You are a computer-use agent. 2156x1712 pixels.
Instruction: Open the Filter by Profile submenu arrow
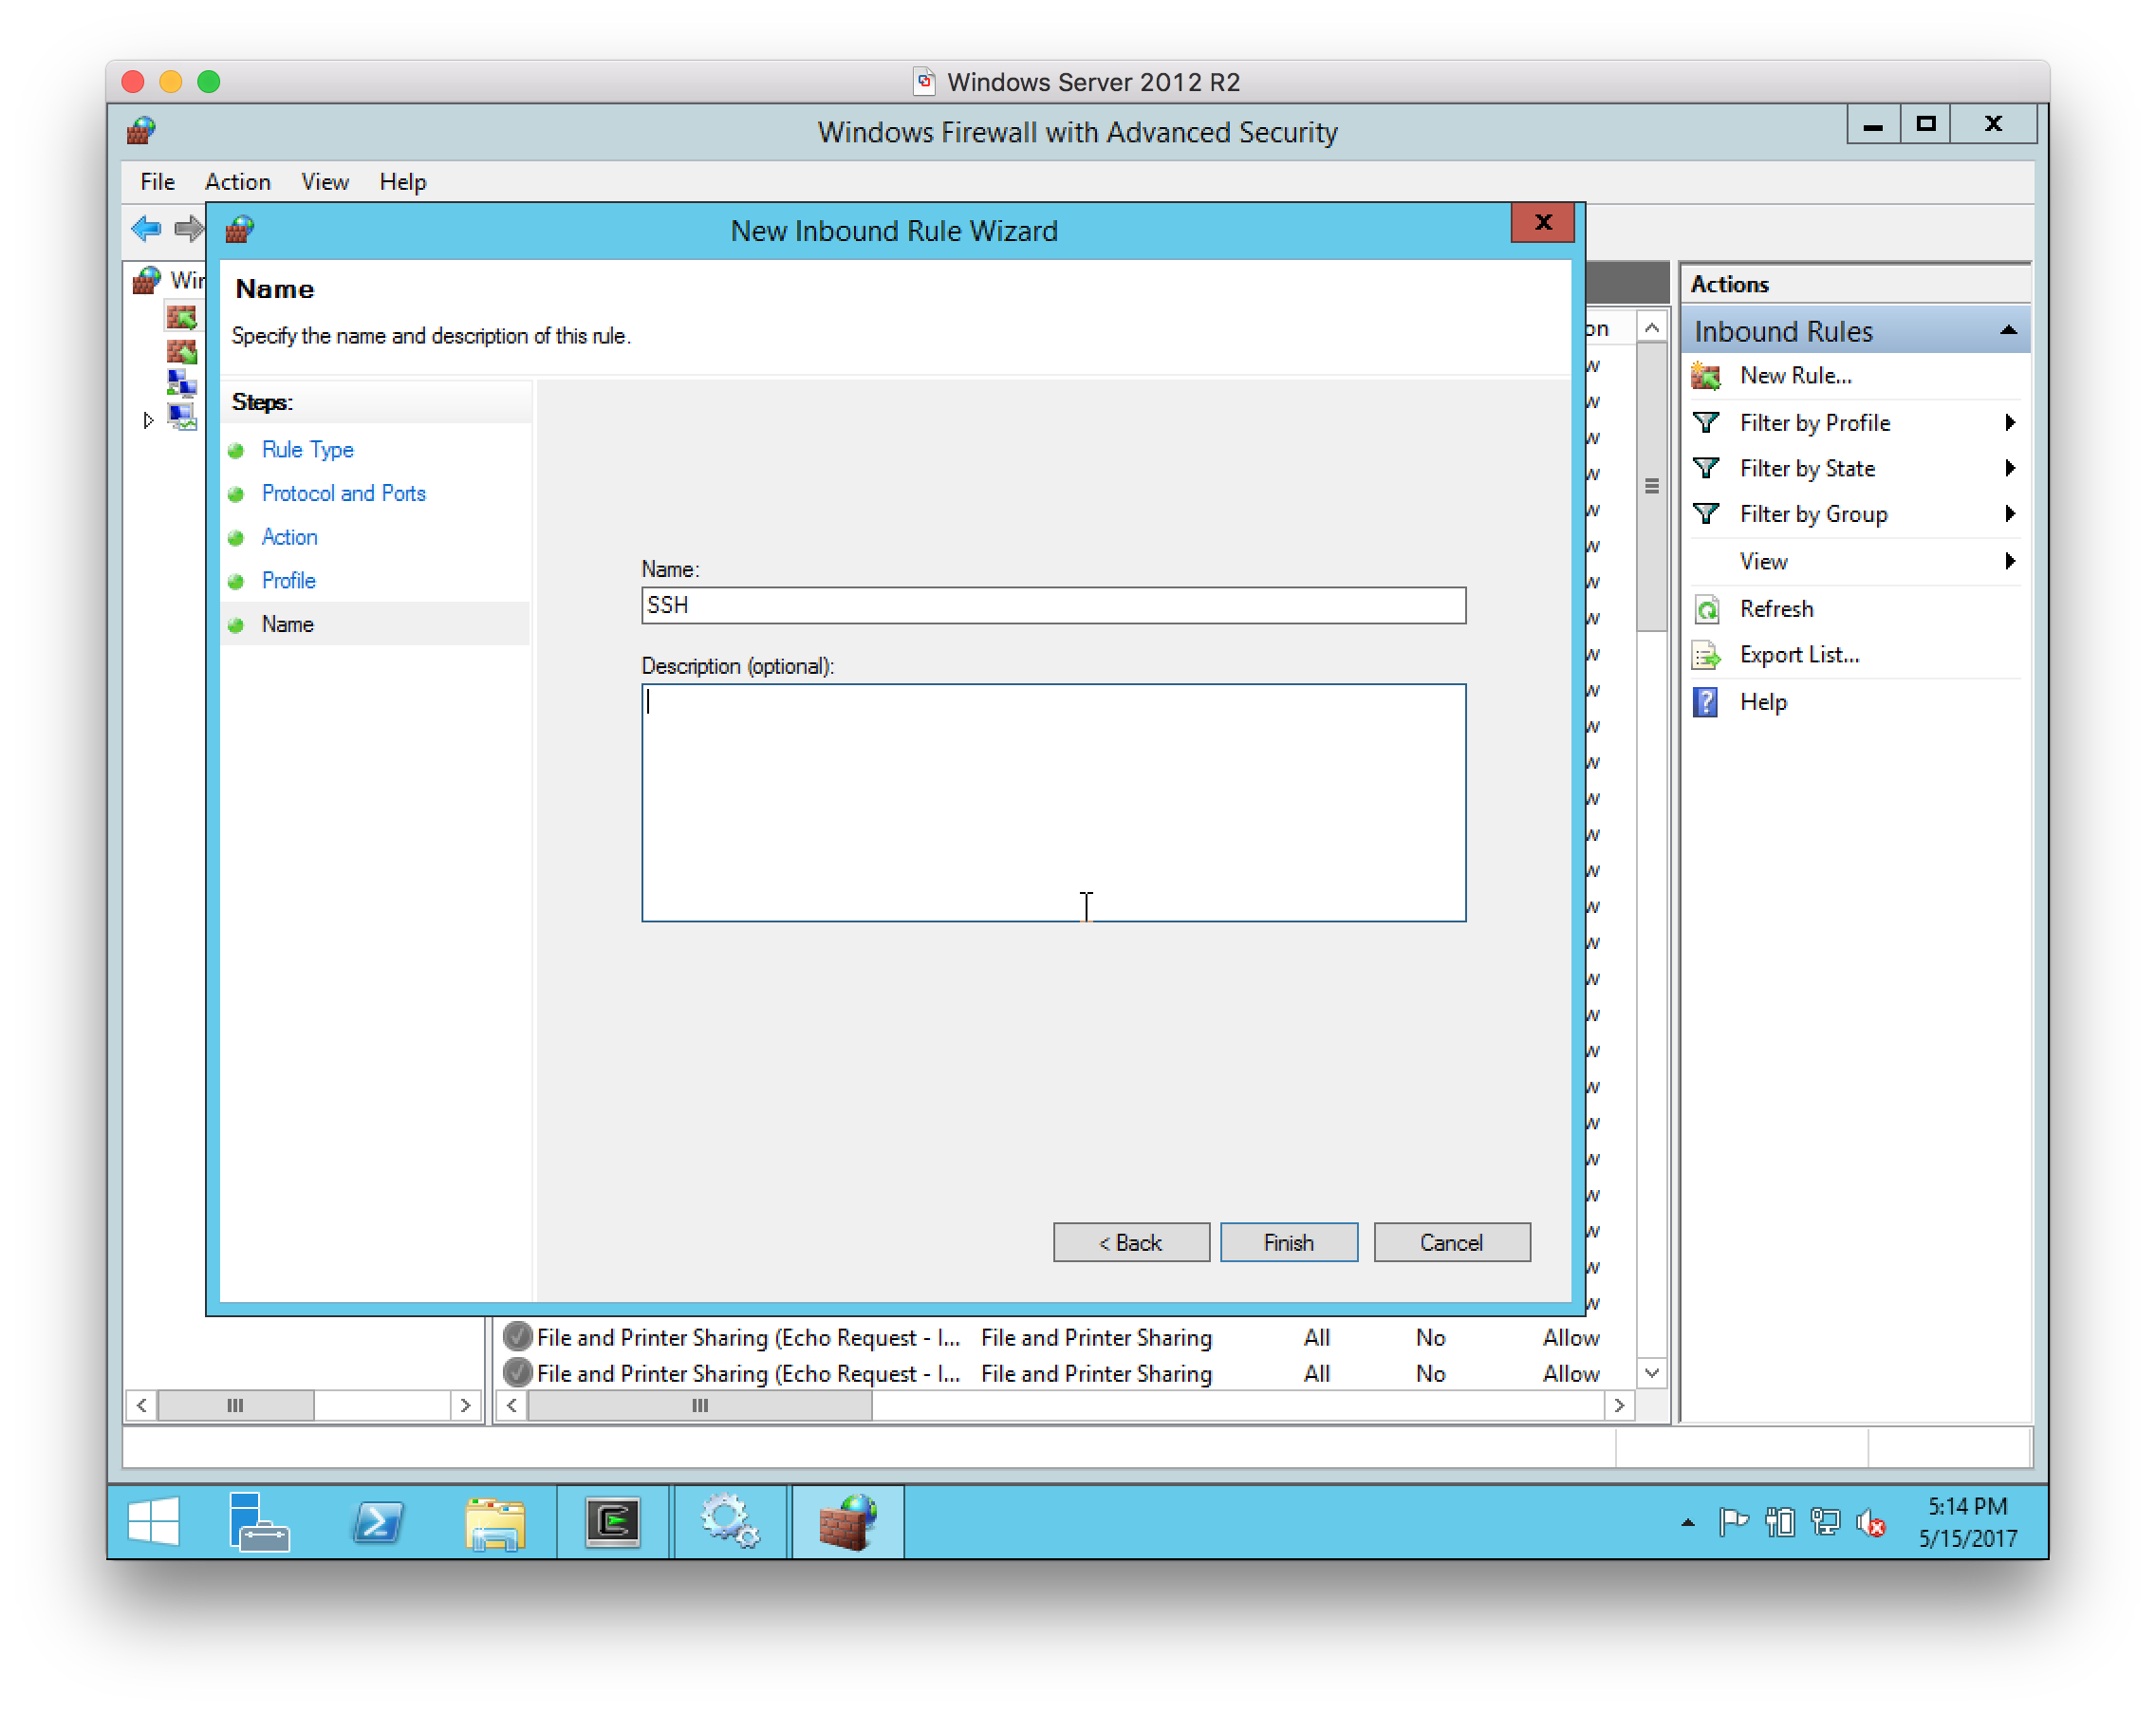2010,423
